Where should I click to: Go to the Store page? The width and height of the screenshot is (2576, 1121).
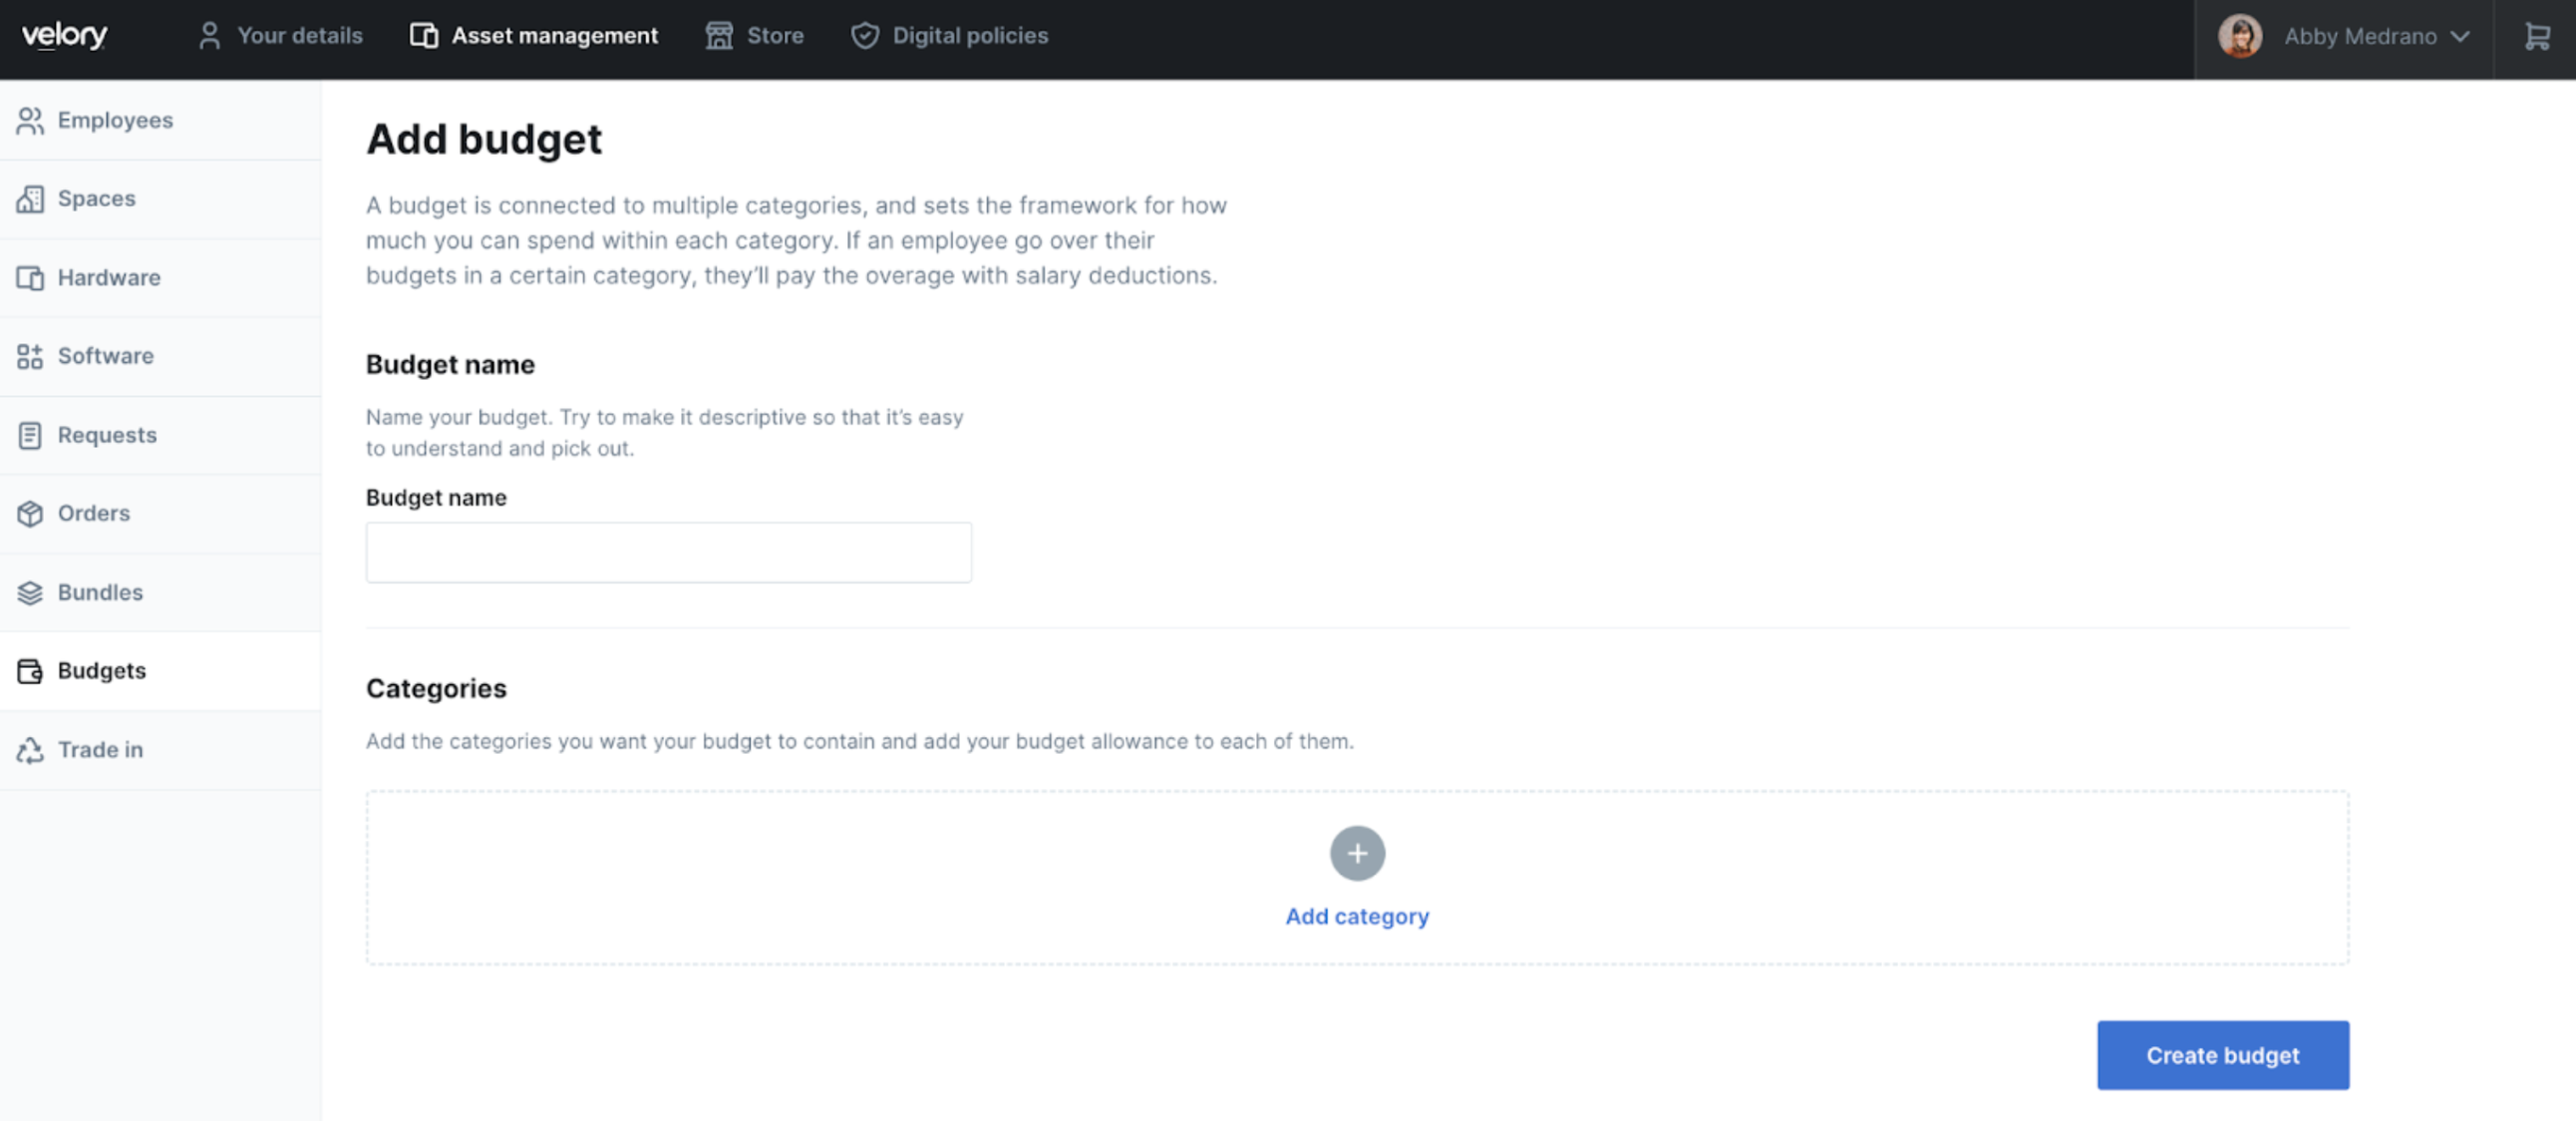754,36
